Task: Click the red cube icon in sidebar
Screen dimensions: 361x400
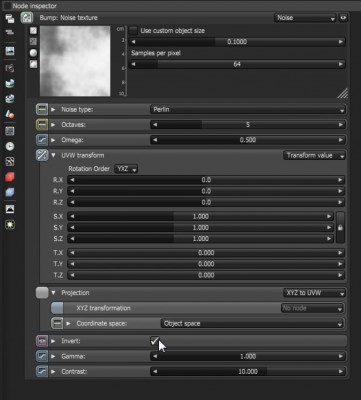Action: click(10, 177)
